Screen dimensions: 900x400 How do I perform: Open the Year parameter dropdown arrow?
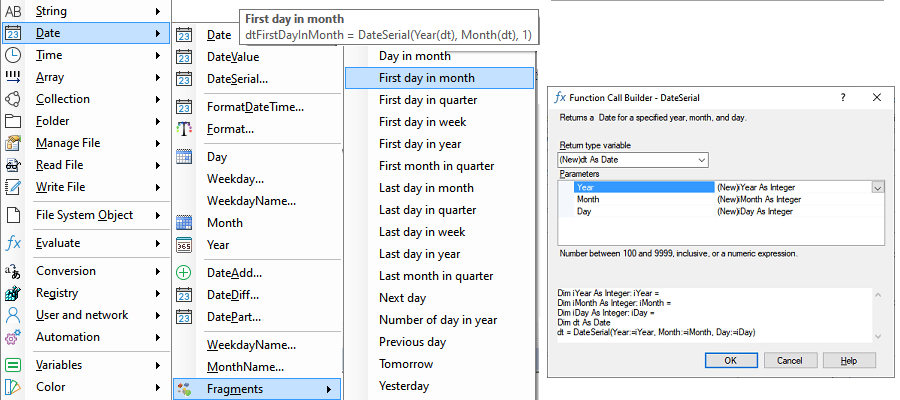tap(877, 187)
